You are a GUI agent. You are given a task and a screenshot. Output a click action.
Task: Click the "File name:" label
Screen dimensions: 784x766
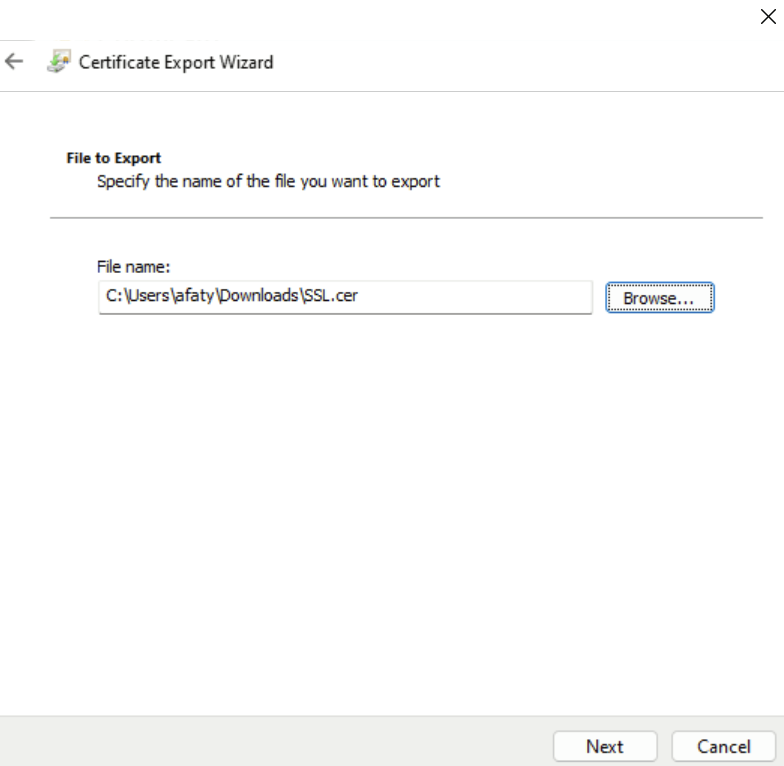(x=134, y=267)
